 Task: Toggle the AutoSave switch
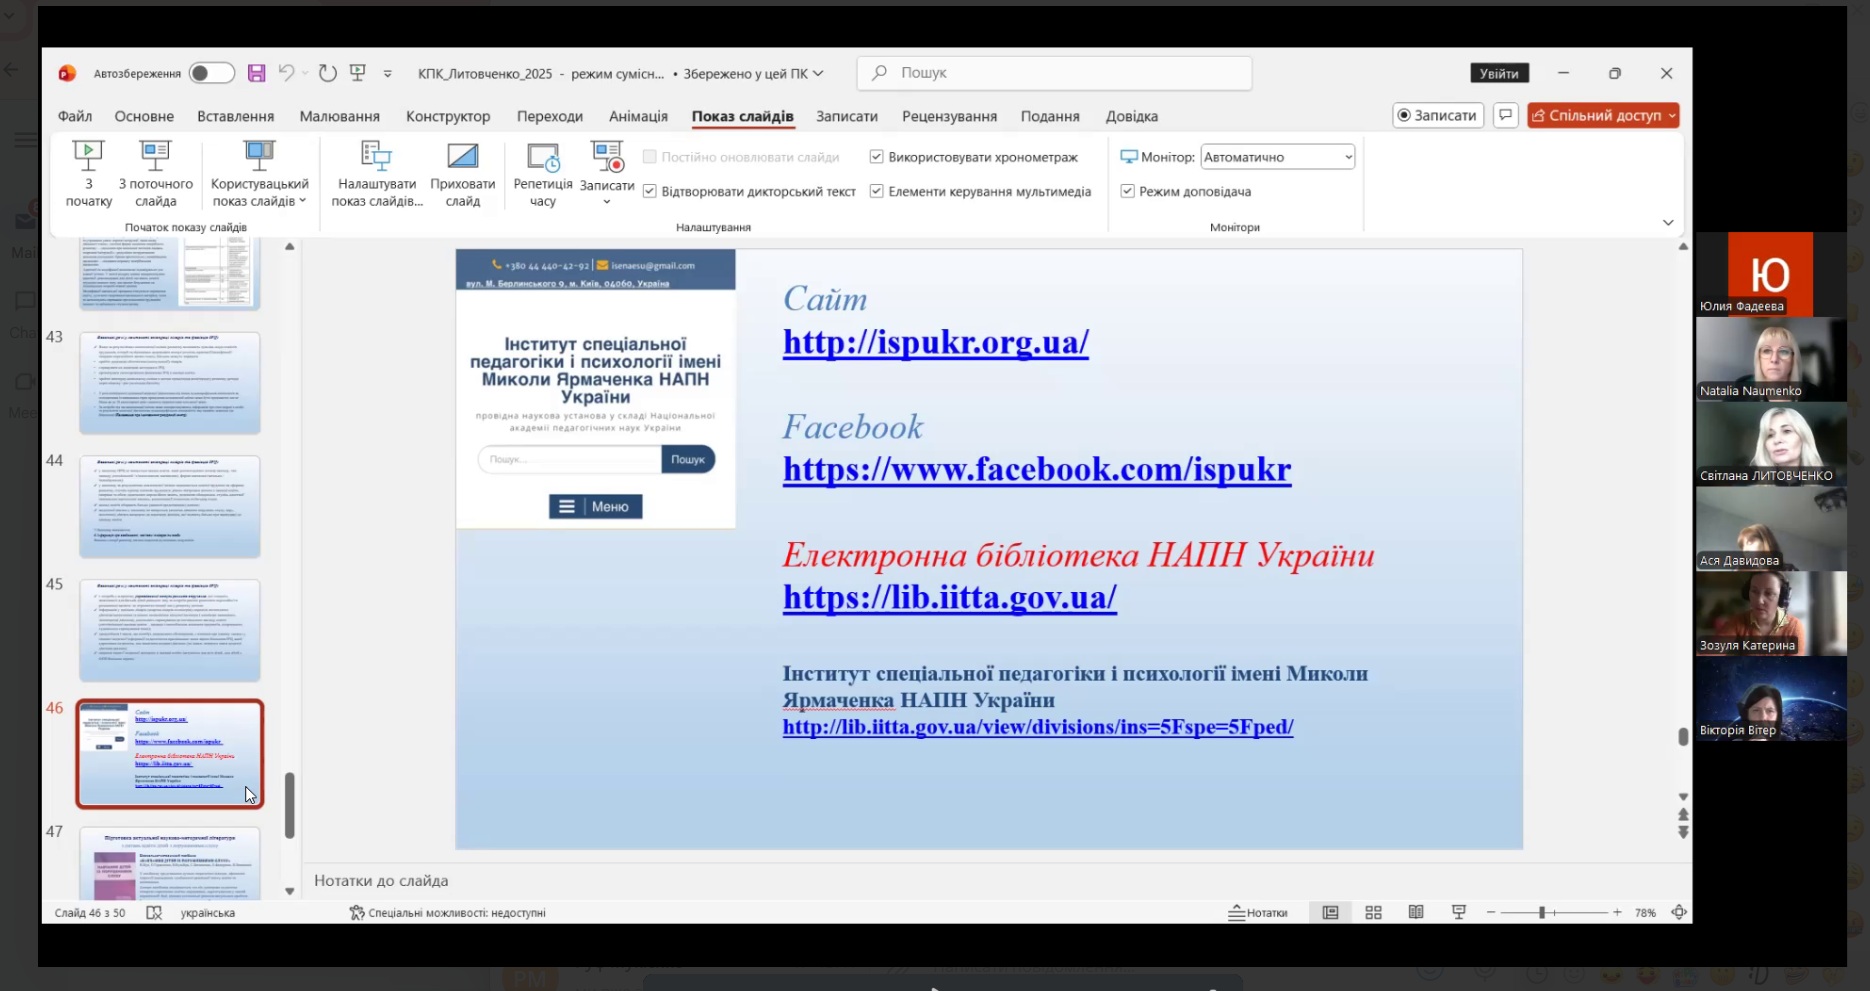coord(211,73)
